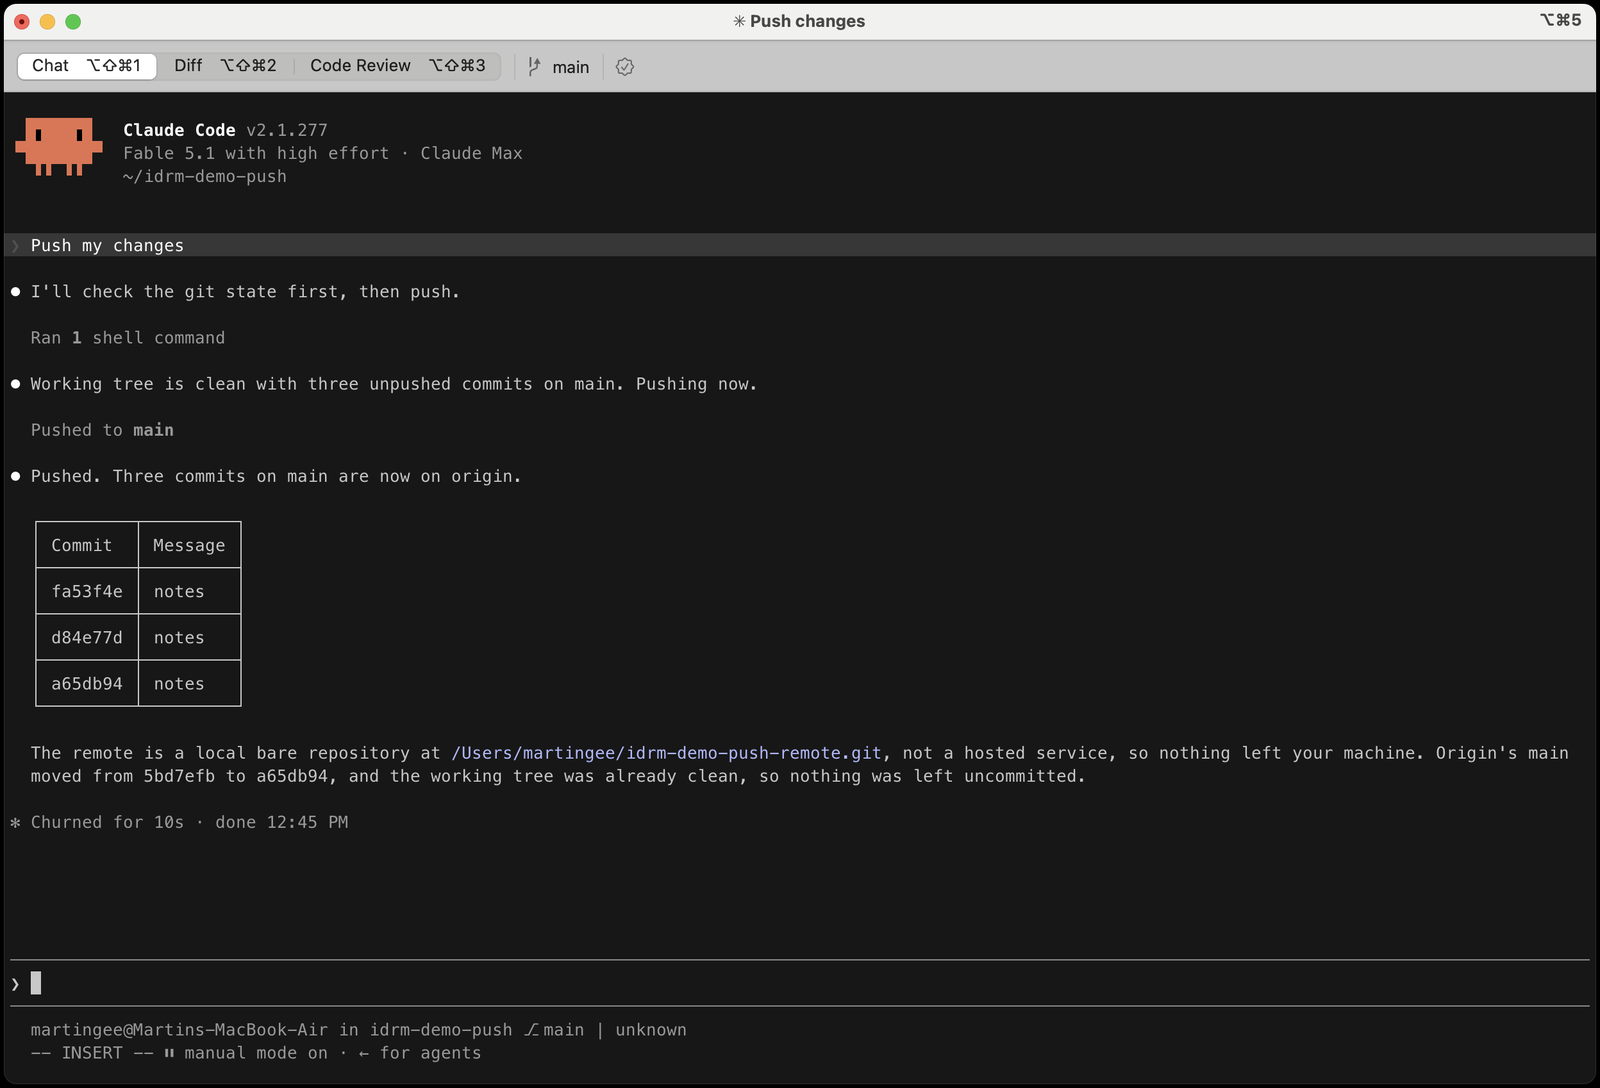The image size is (1600, 1088).
Task: Click the Message column header
Action: tap(189, 545)
